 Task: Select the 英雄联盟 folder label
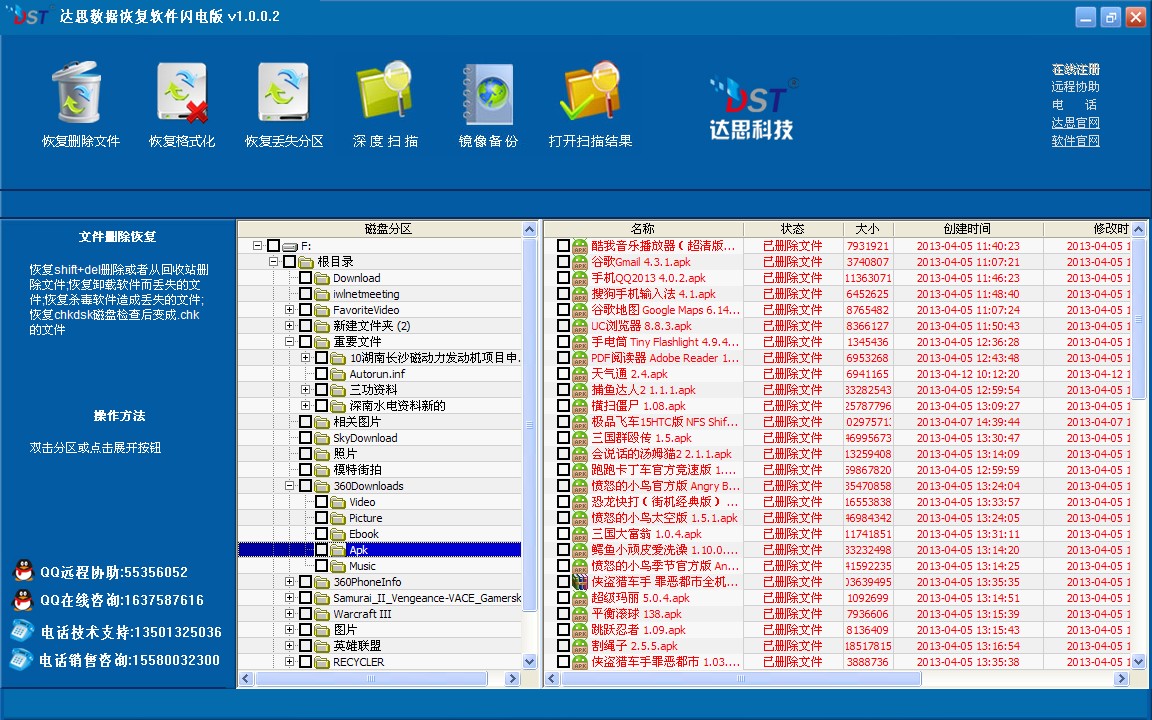tap(357, 646)
